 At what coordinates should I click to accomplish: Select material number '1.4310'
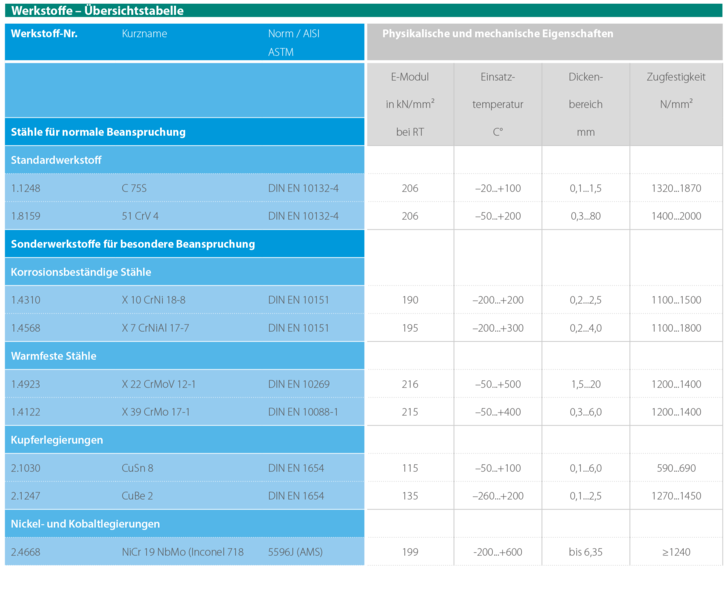click(26, 300)
